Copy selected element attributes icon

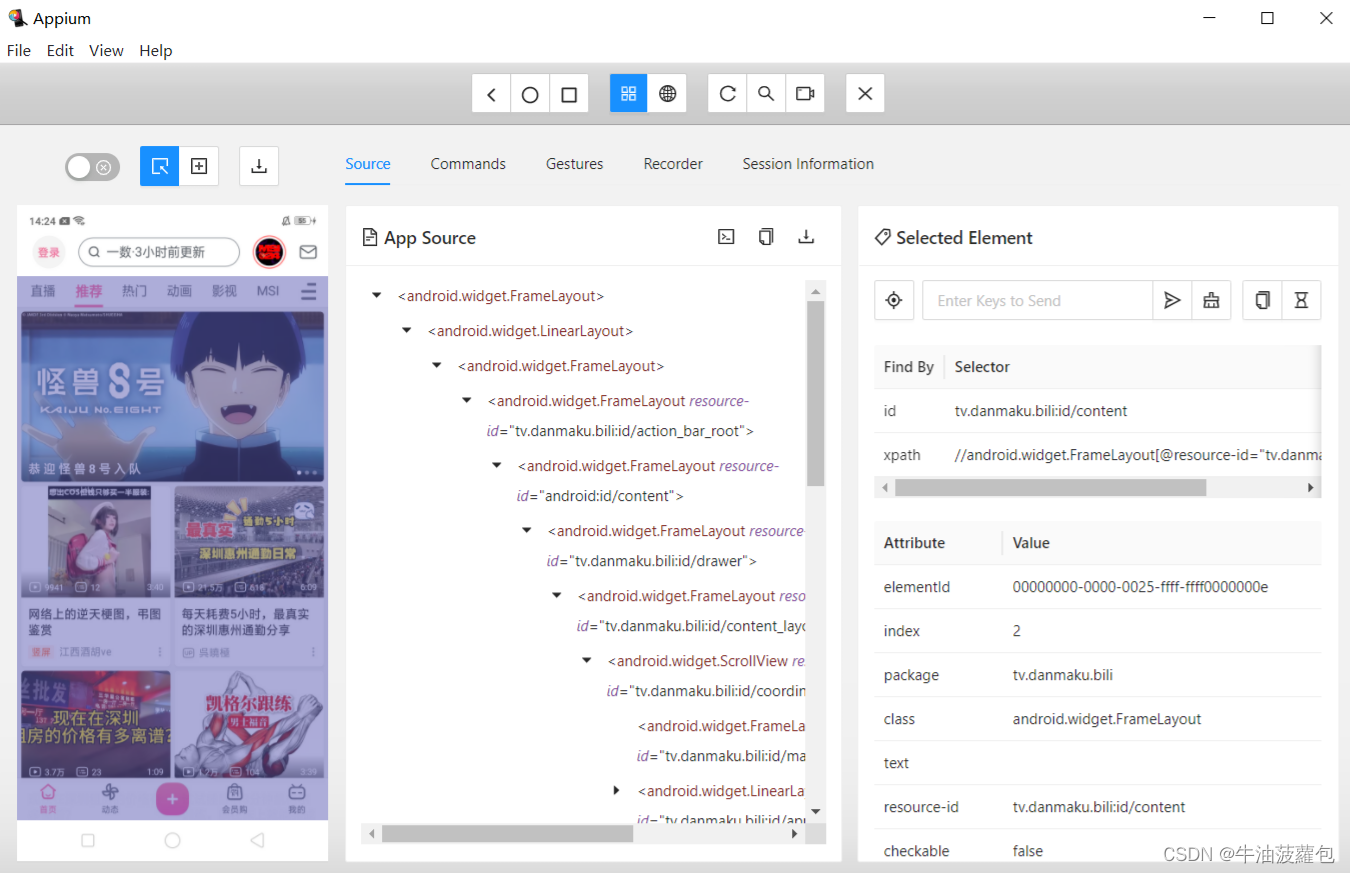1263,300
